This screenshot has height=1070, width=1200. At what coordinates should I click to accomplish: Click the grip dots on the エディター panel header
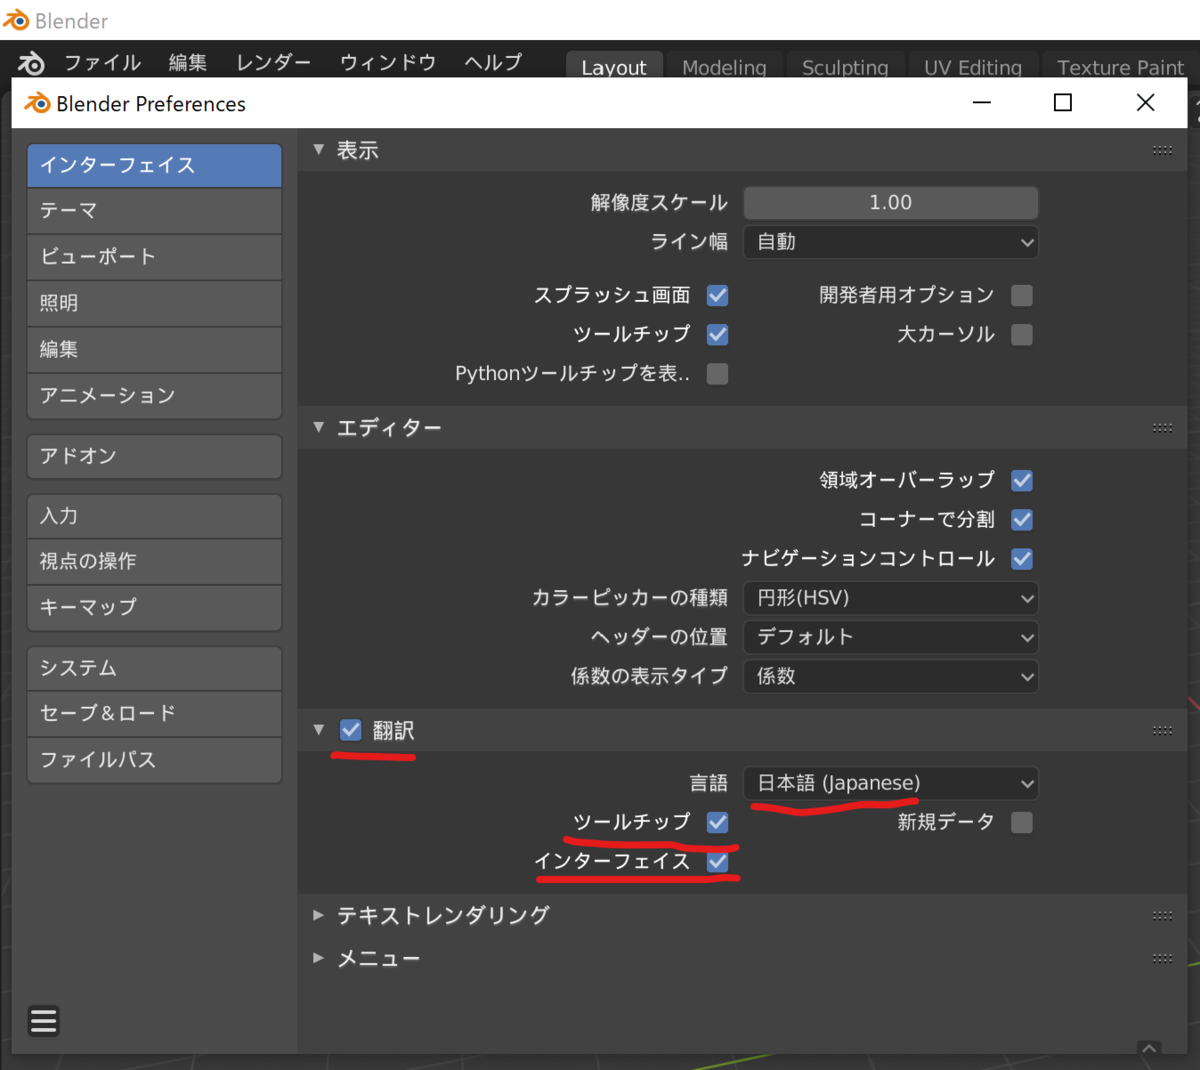click(1162, 428)
